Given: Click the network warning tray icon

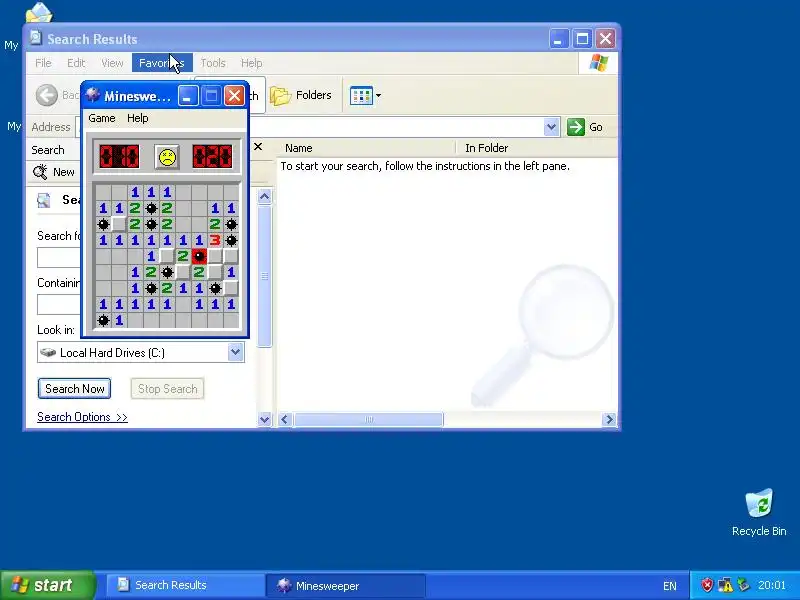Looking at the screenshot, I should click(725, 585).
